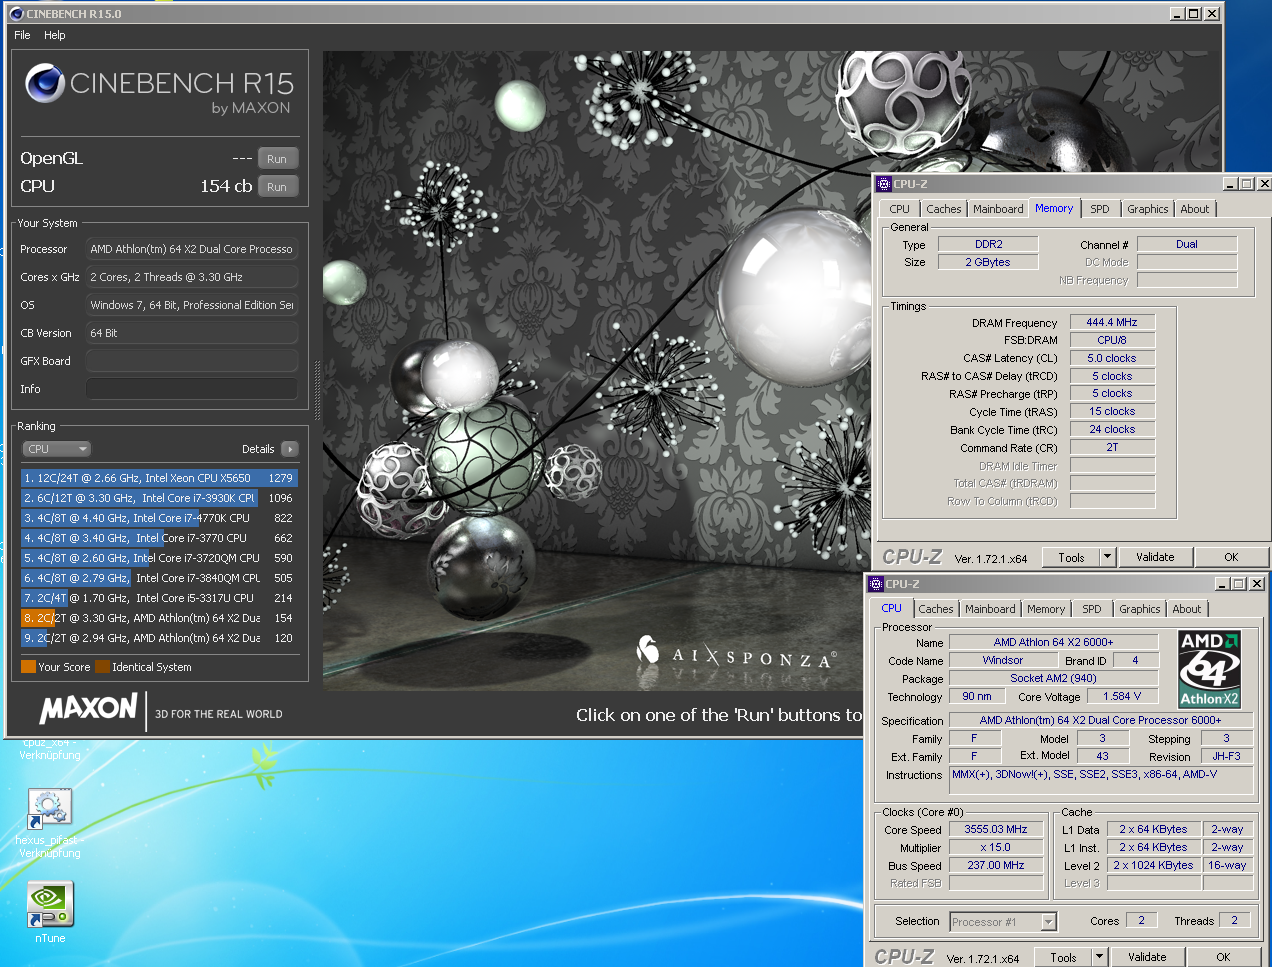Viewport: 1272px width, 967px height.
Task: Click the Cinebench R15 sphere logo
Action: tap(45, 83)
